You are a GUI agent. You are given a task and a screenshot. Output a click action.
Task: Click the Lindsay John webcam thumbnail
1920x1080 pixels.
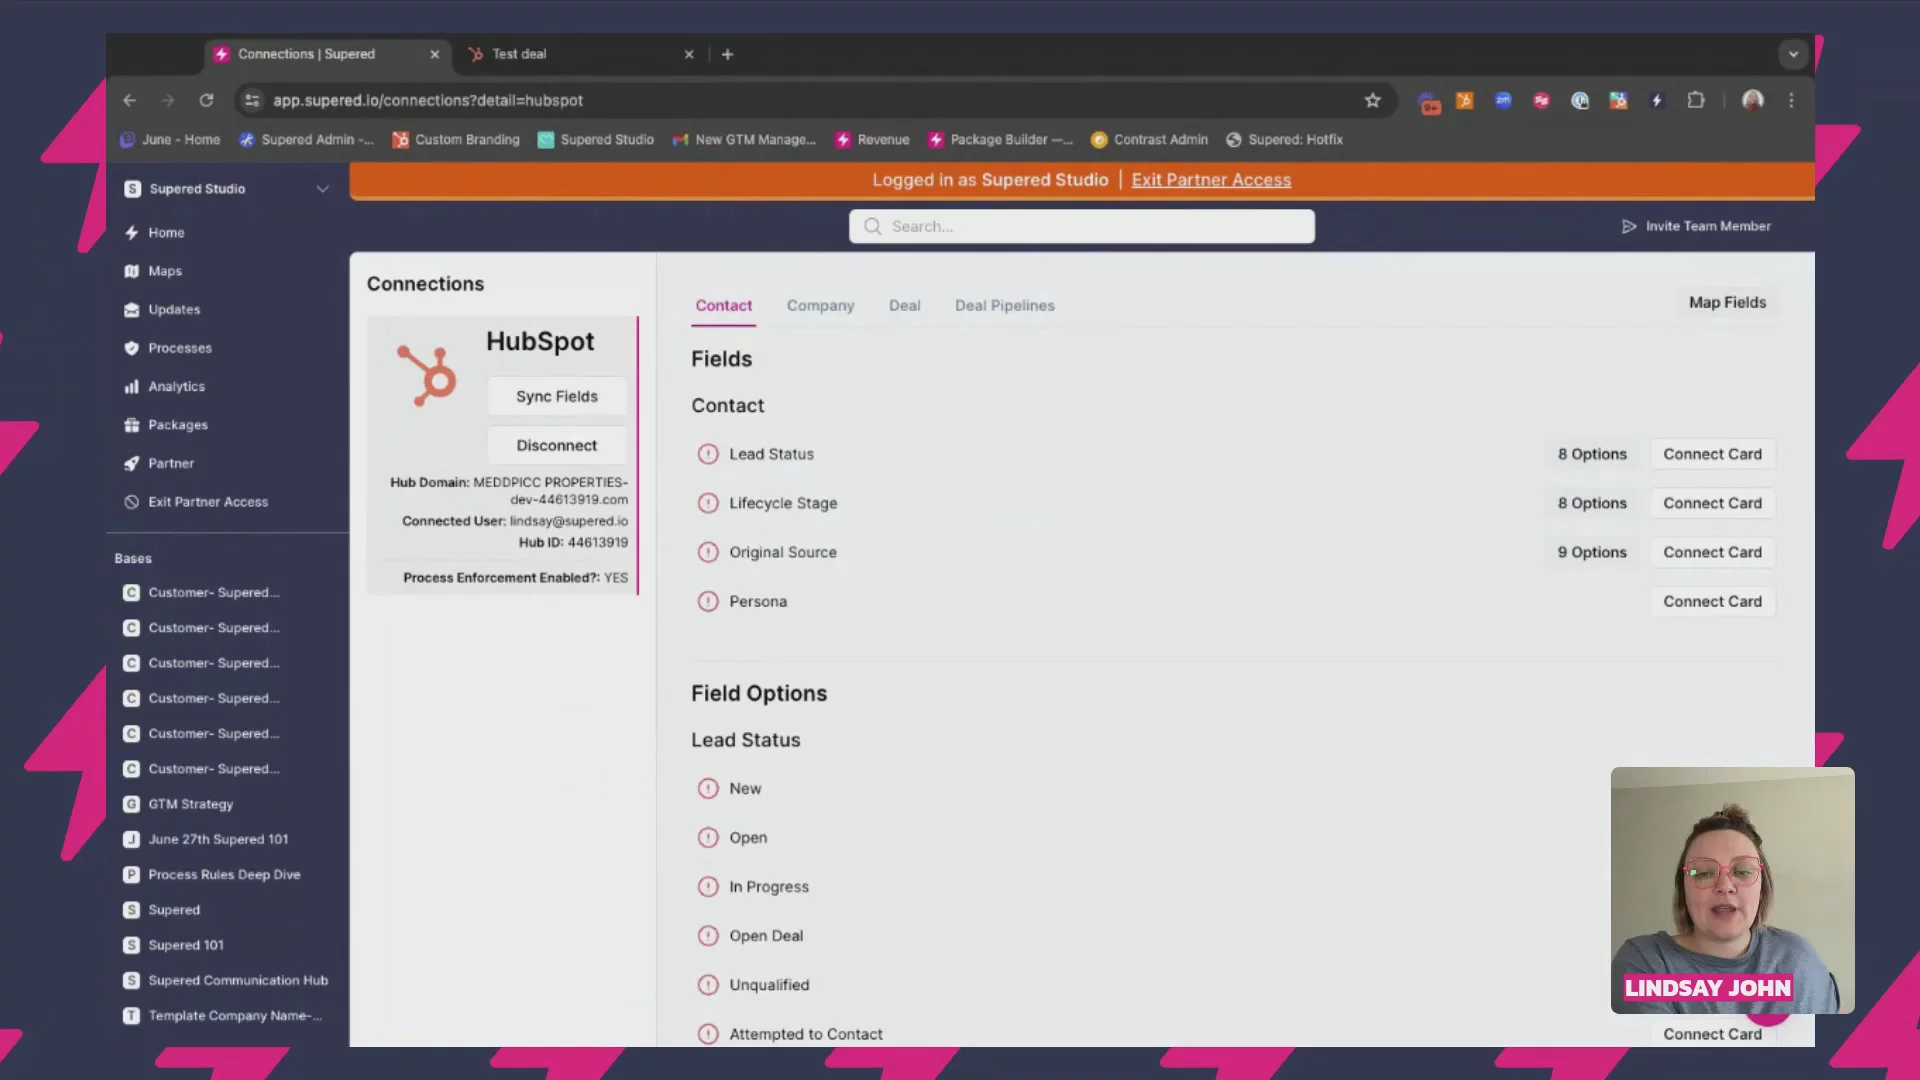coord(1732,890)
